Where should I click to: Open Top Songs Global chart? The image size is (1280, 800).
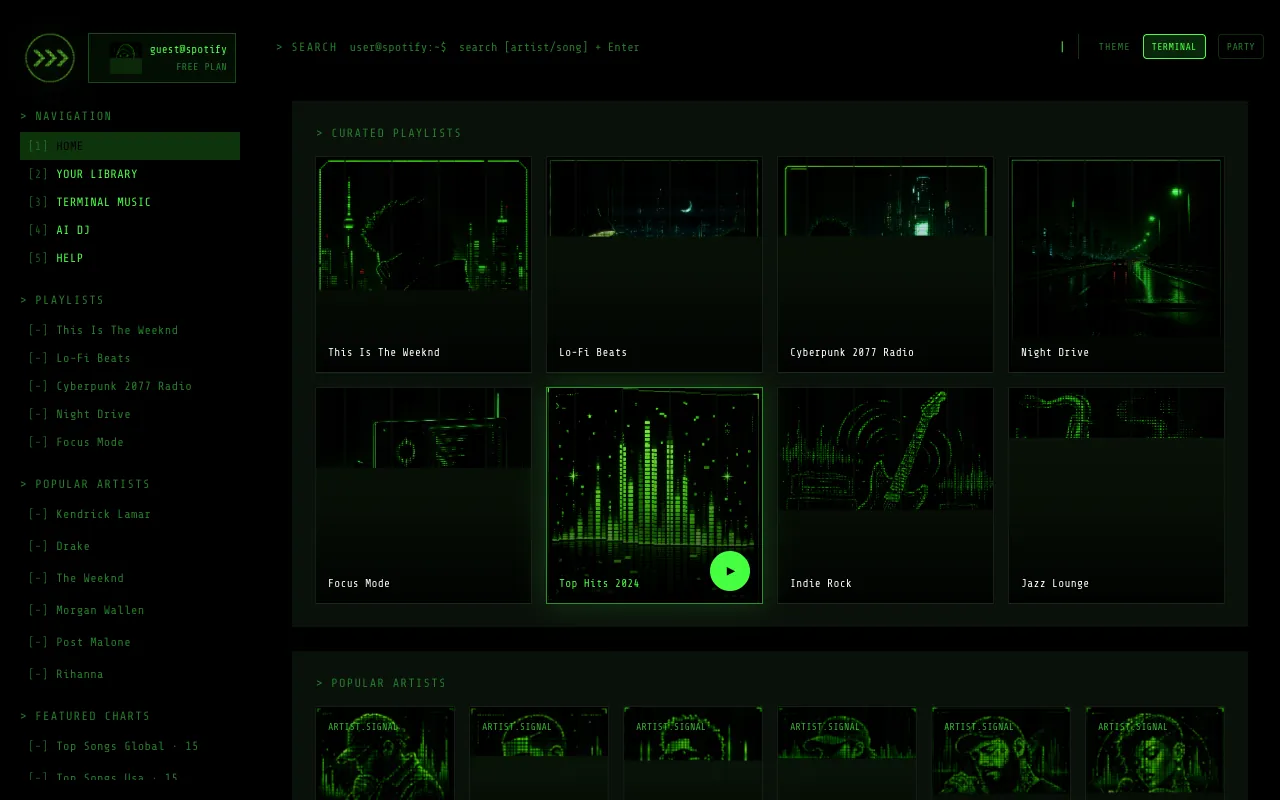(x=130, y=746)
